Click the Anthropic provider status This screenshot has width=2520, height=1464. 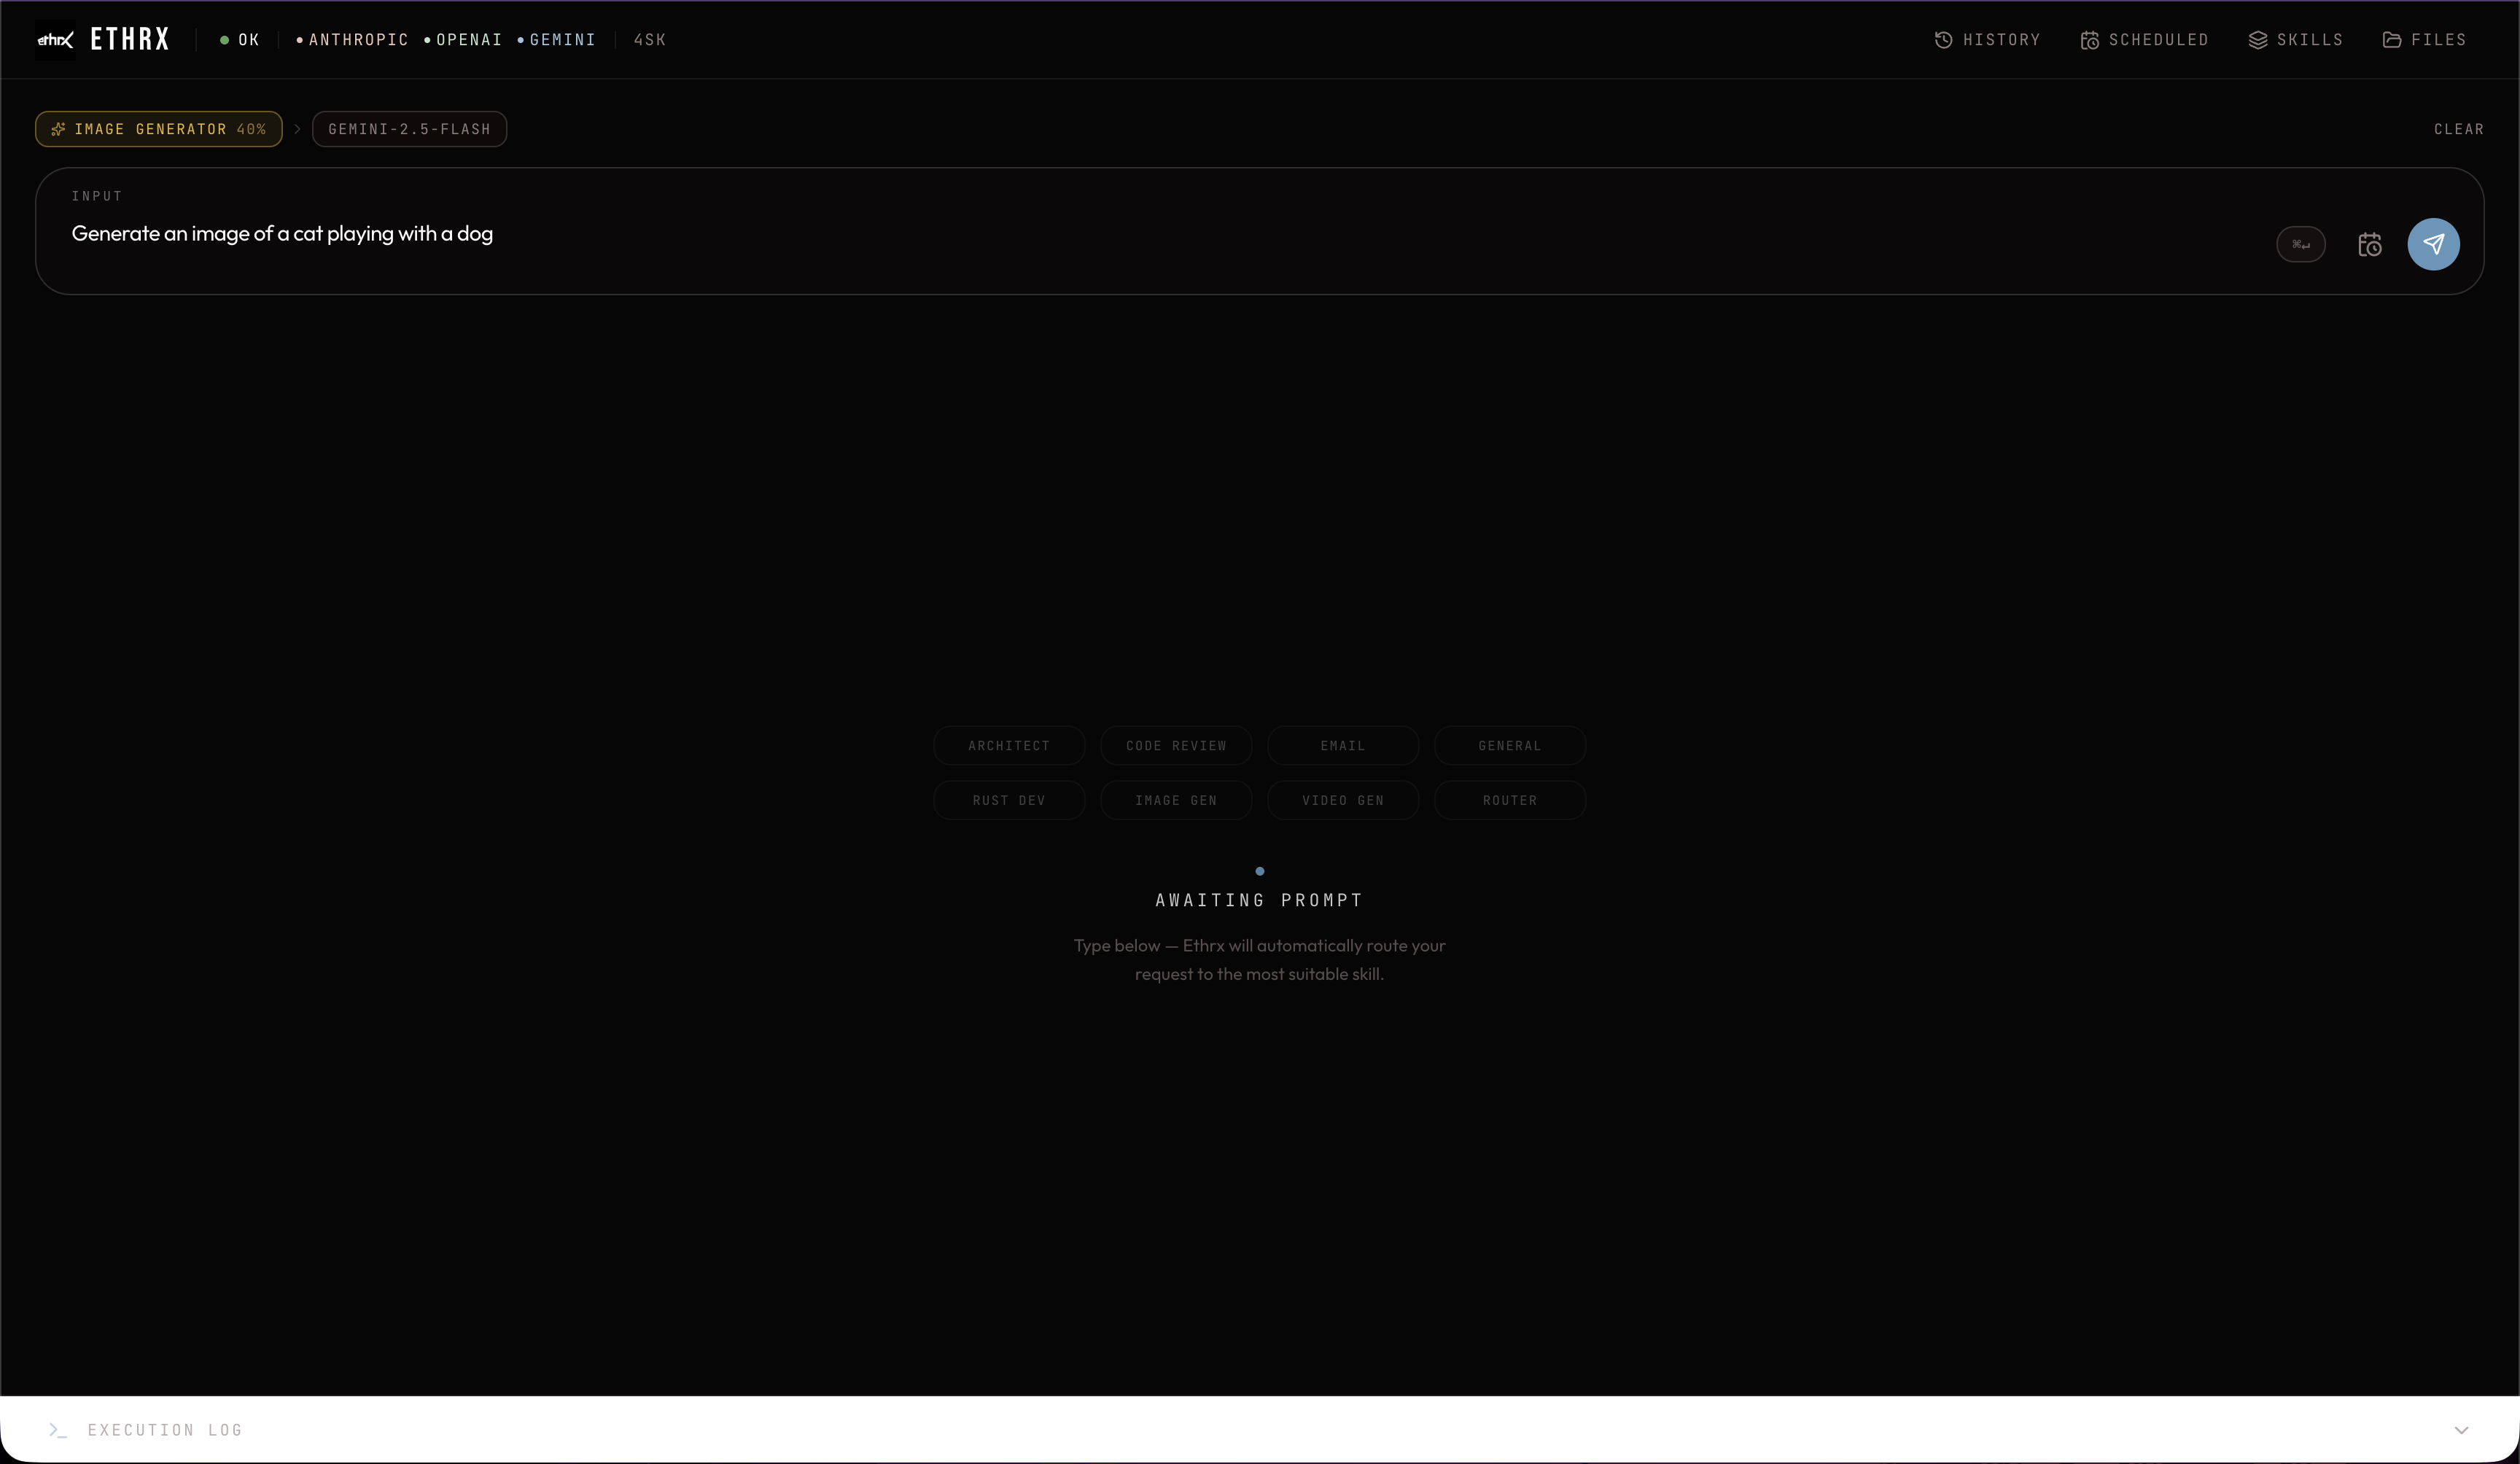tap(353, 40)
